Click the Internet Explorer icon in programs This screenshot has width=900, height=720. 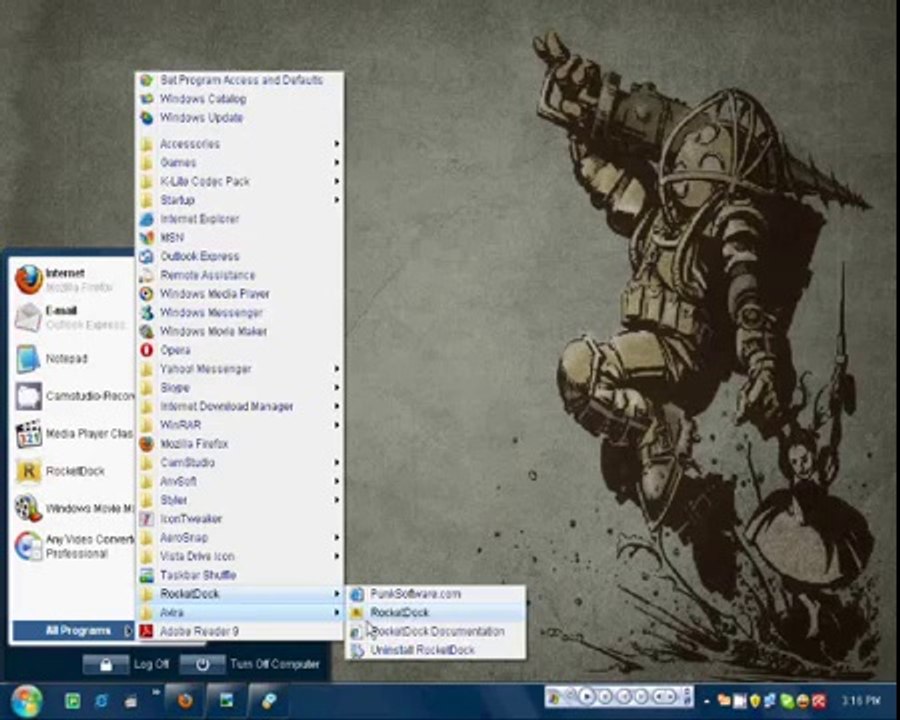[x=147, y=219]
